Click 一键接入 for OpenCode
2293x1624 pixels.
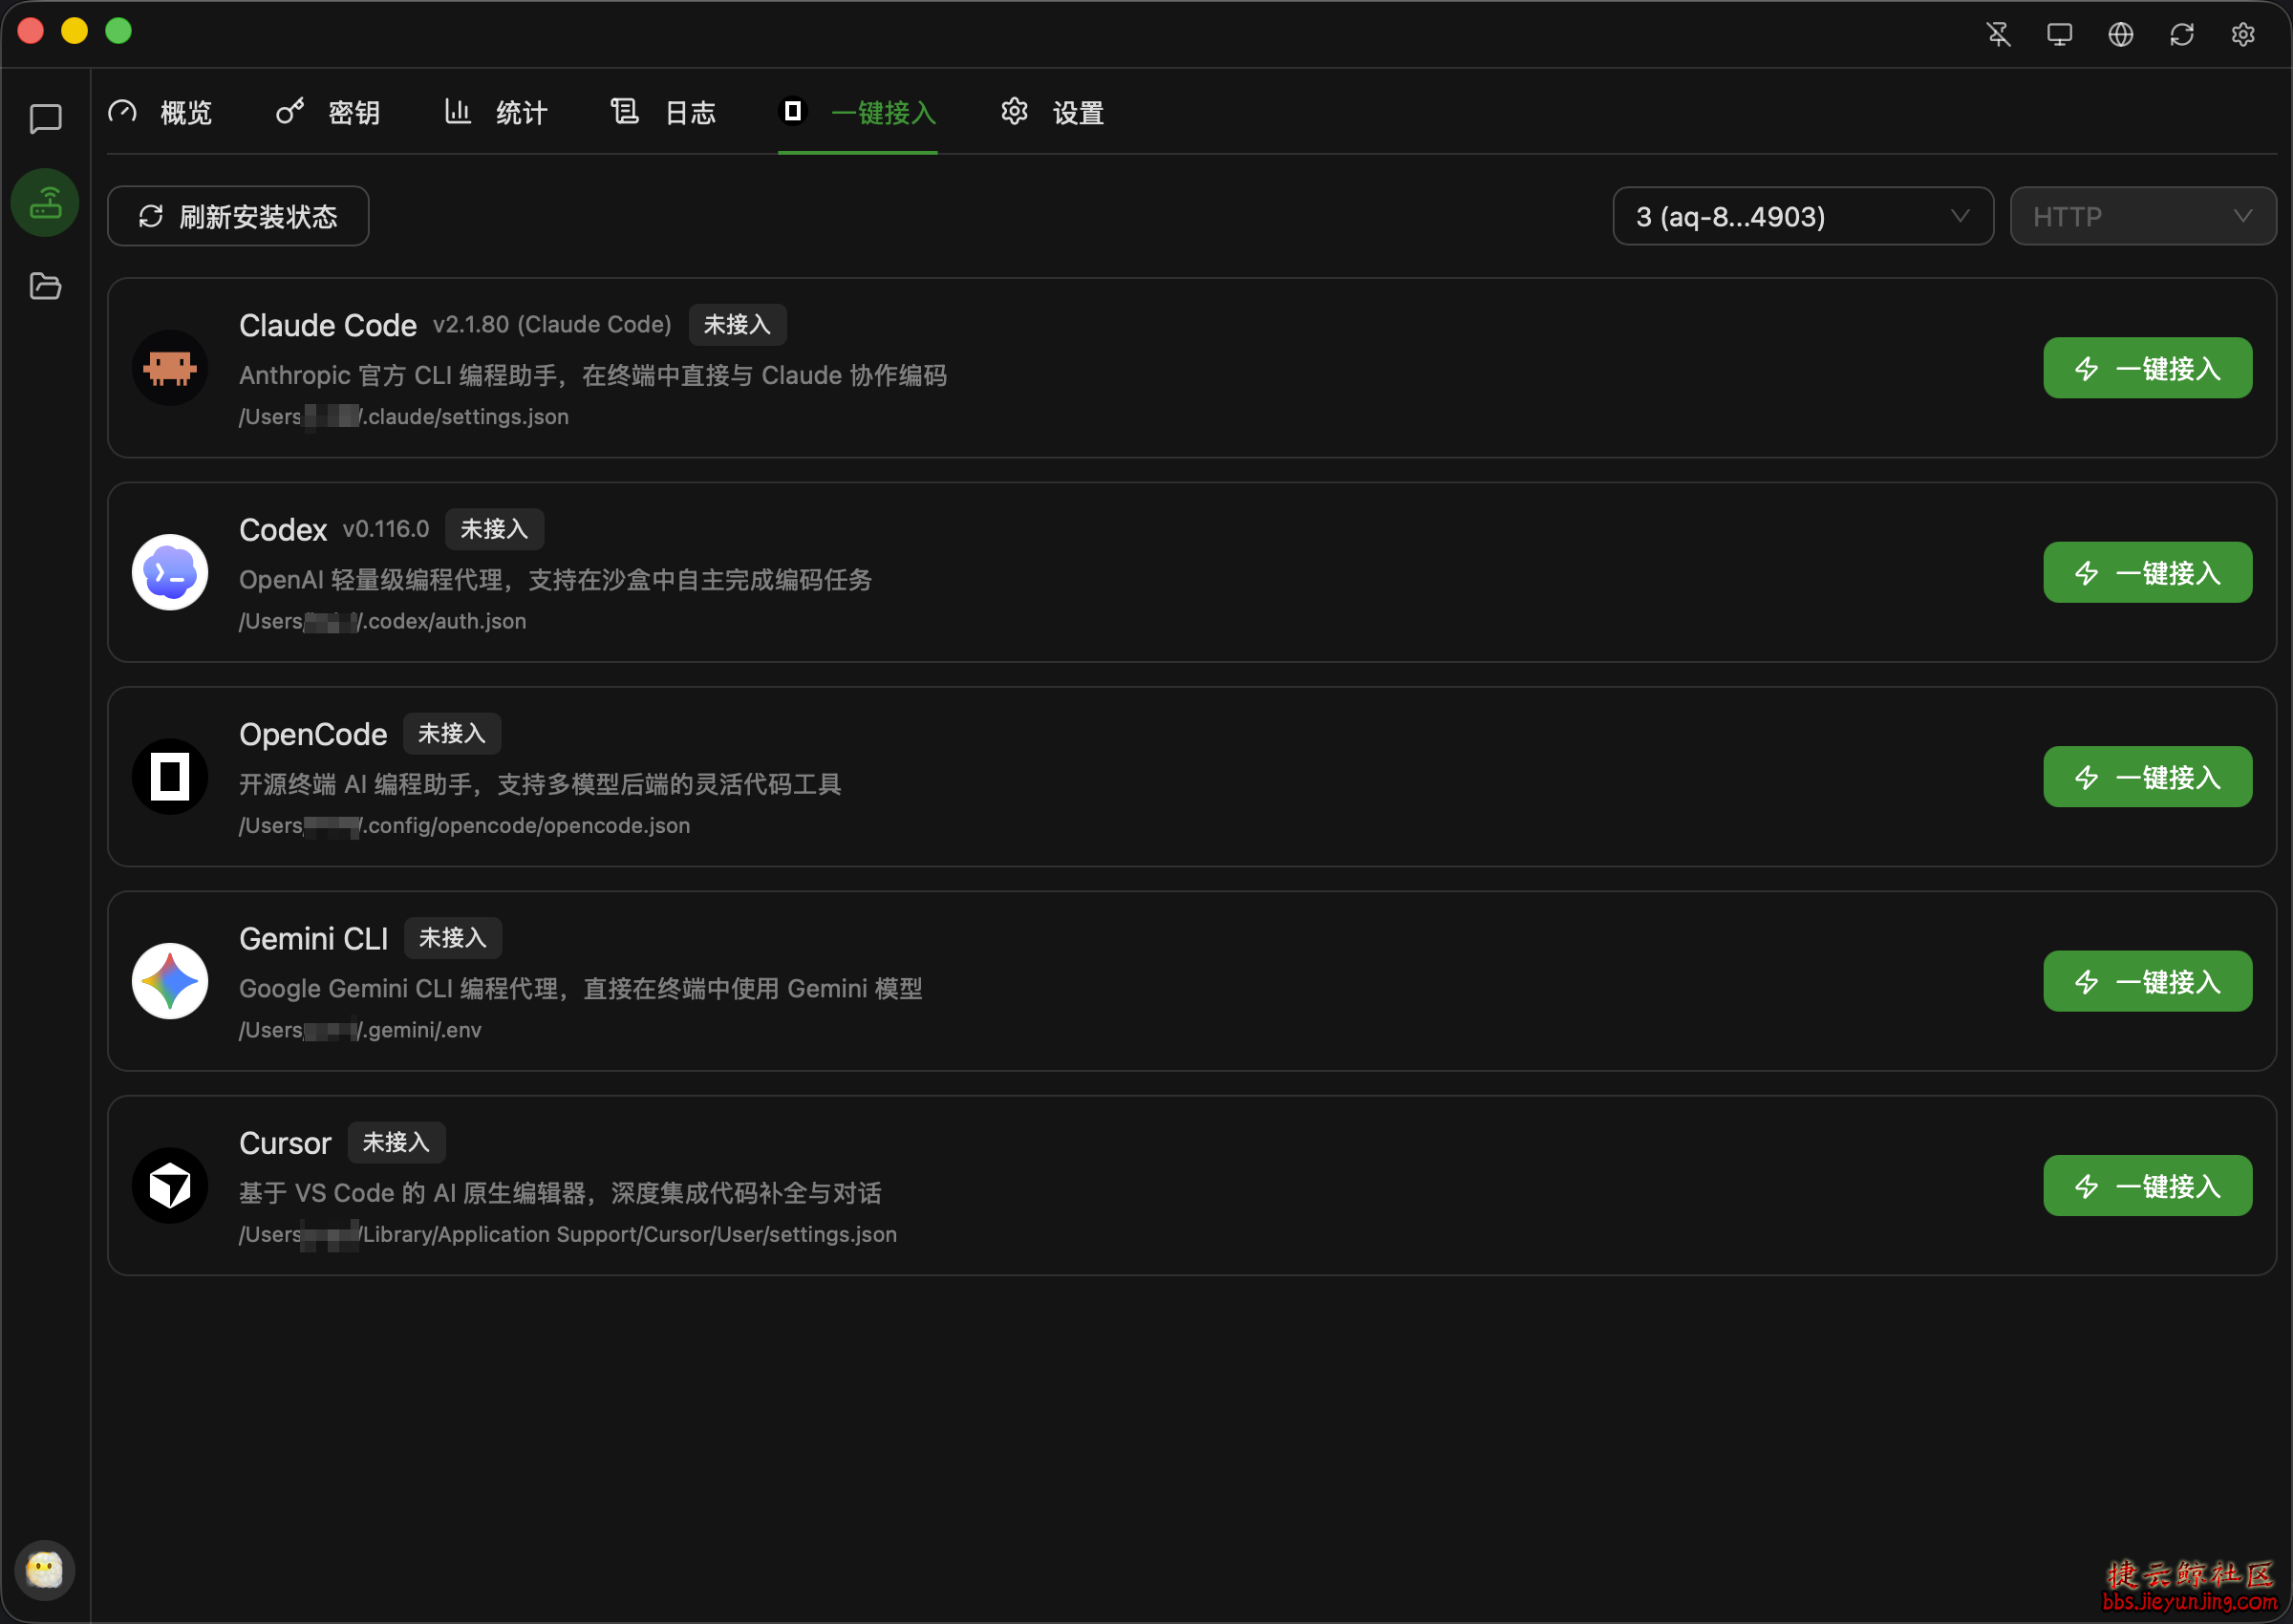pyautogui.click(x=2148, y=777)
